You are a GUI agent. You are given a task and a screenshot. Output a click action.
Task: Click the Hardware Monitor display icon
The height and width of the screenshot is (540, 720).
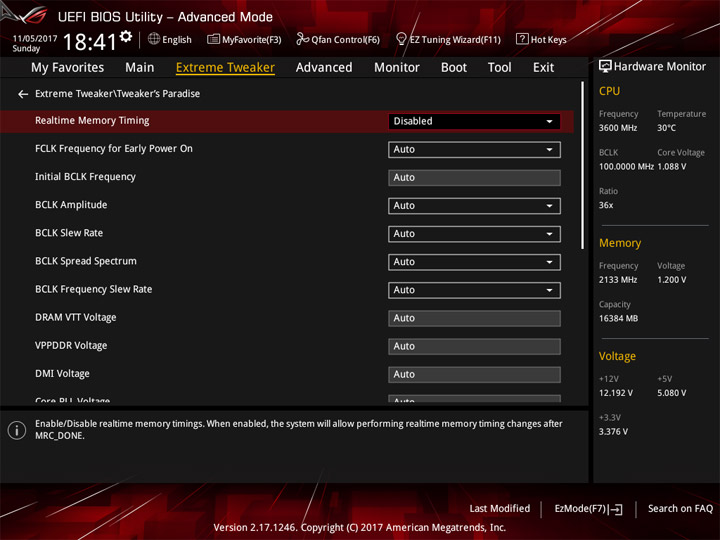point(605,67)
